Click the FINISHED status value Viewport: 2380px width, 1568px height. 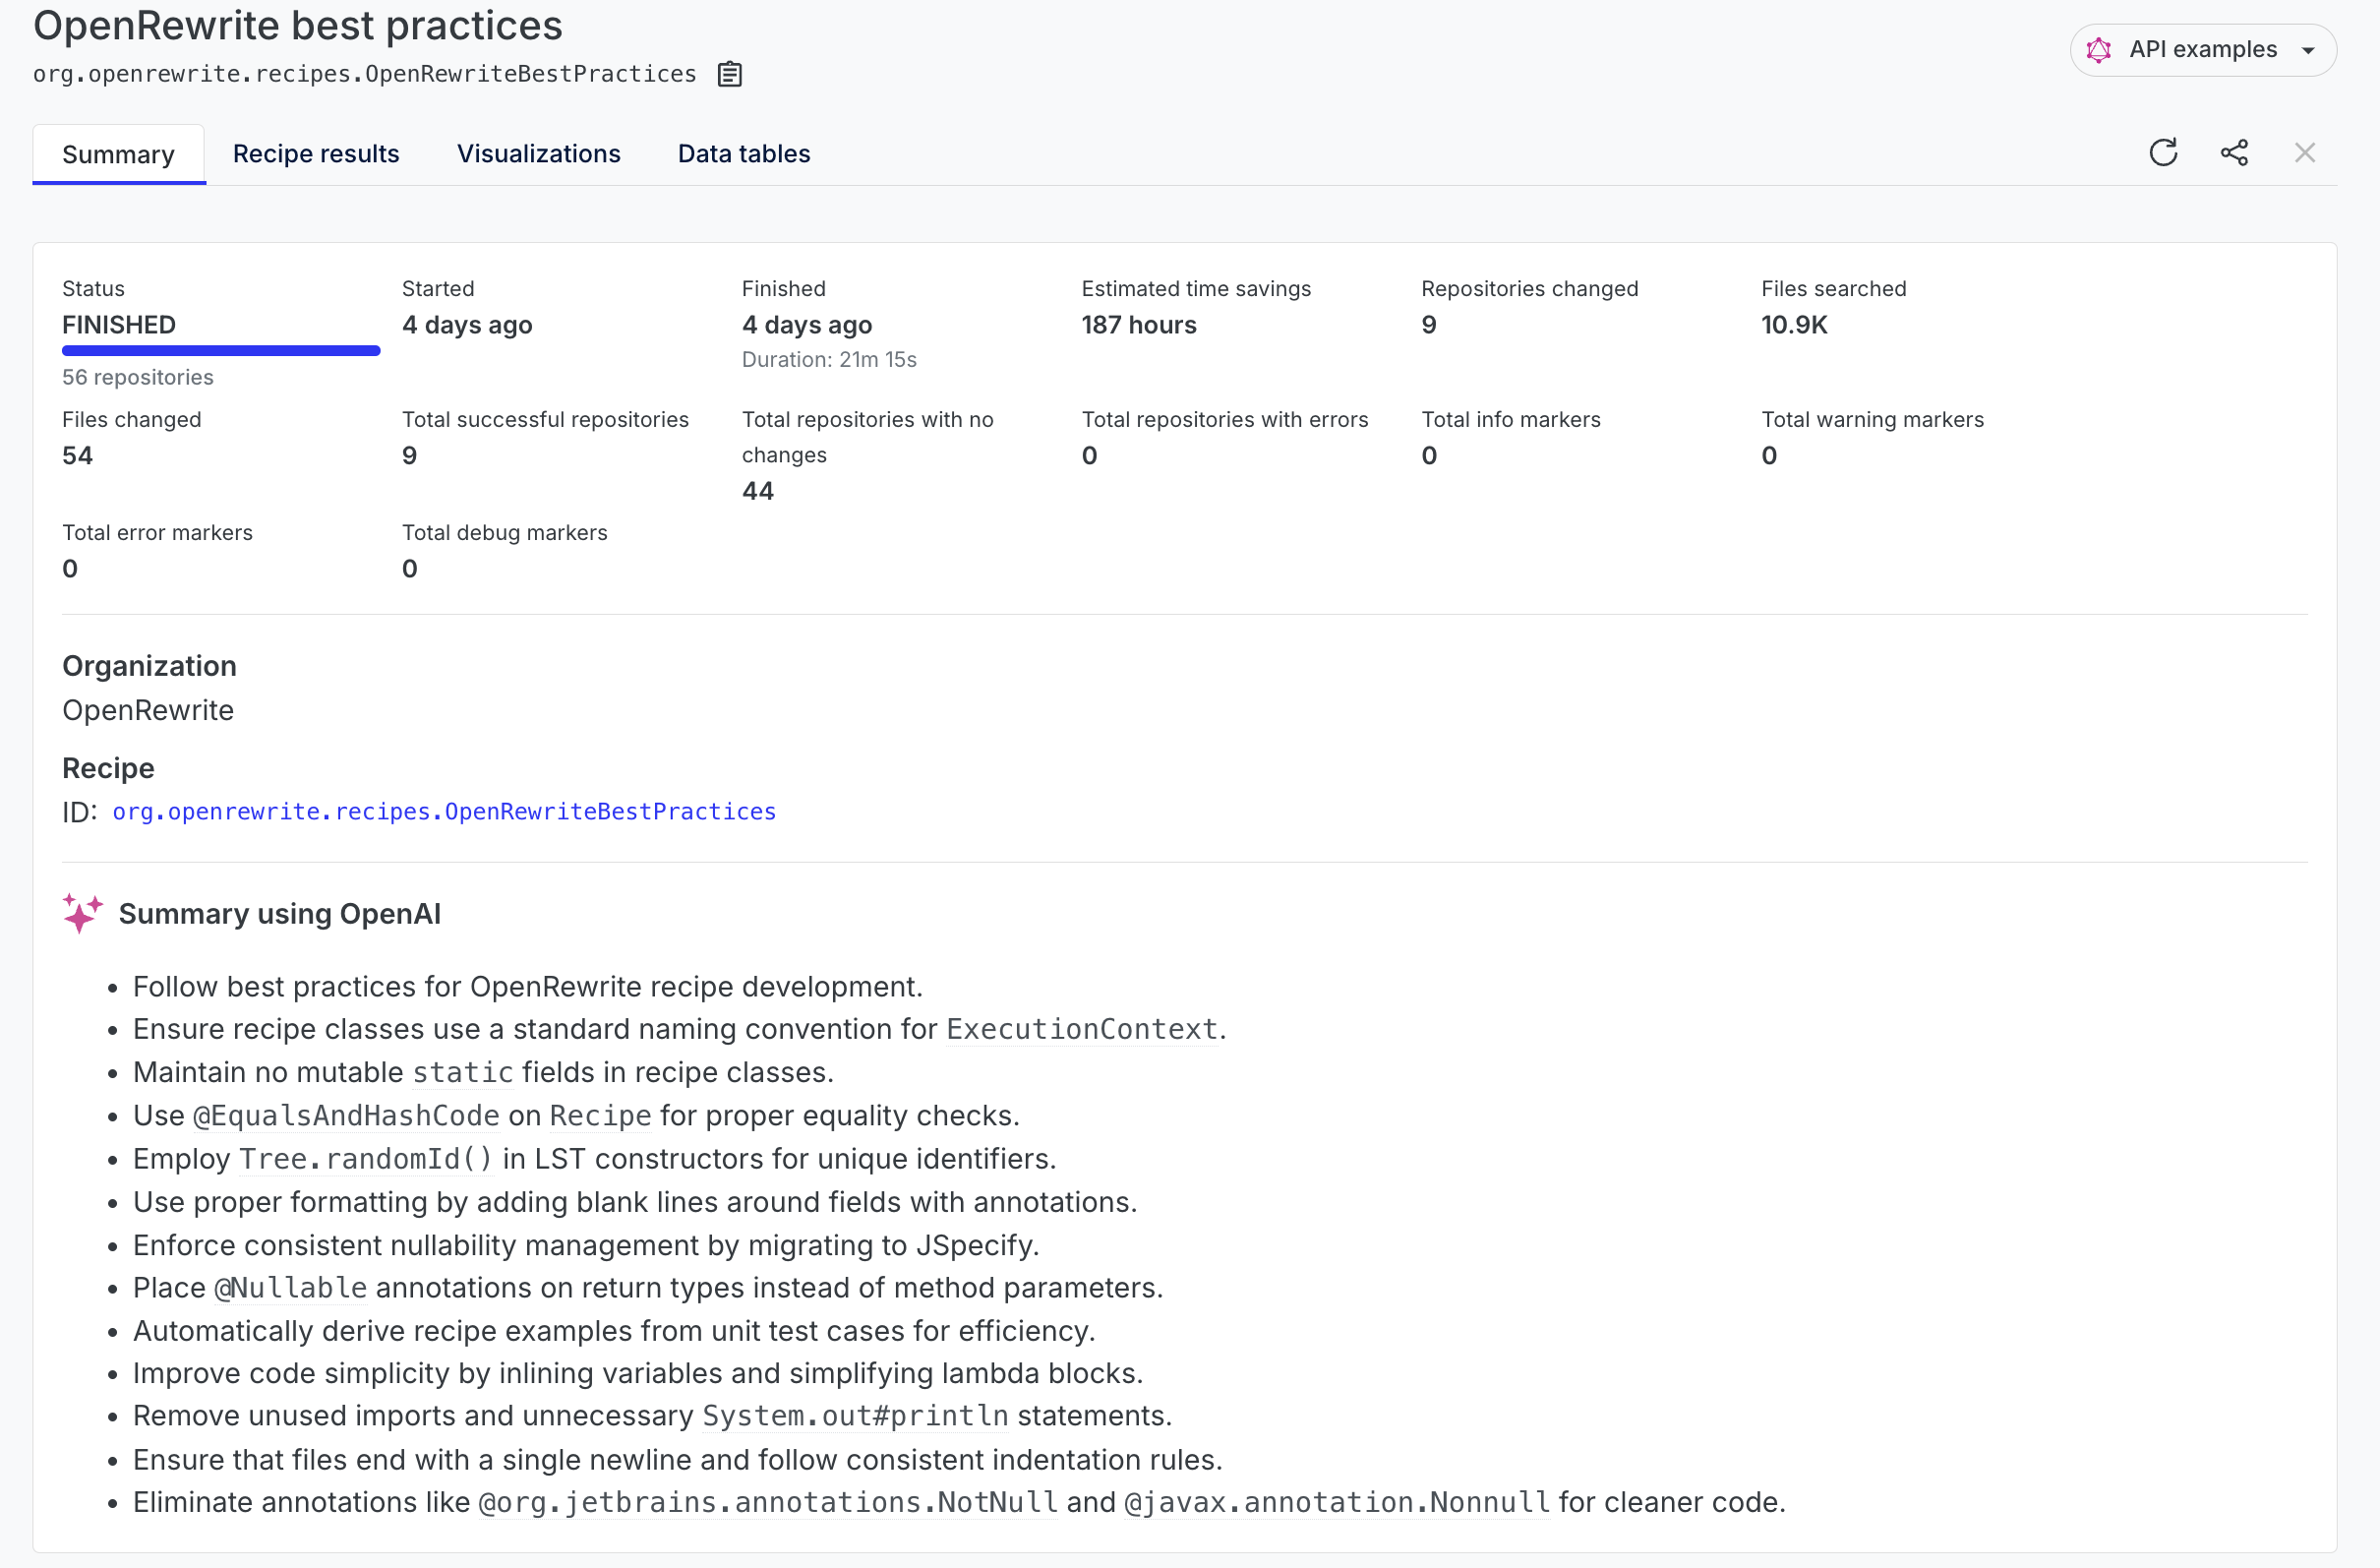[x=119, y=324]
